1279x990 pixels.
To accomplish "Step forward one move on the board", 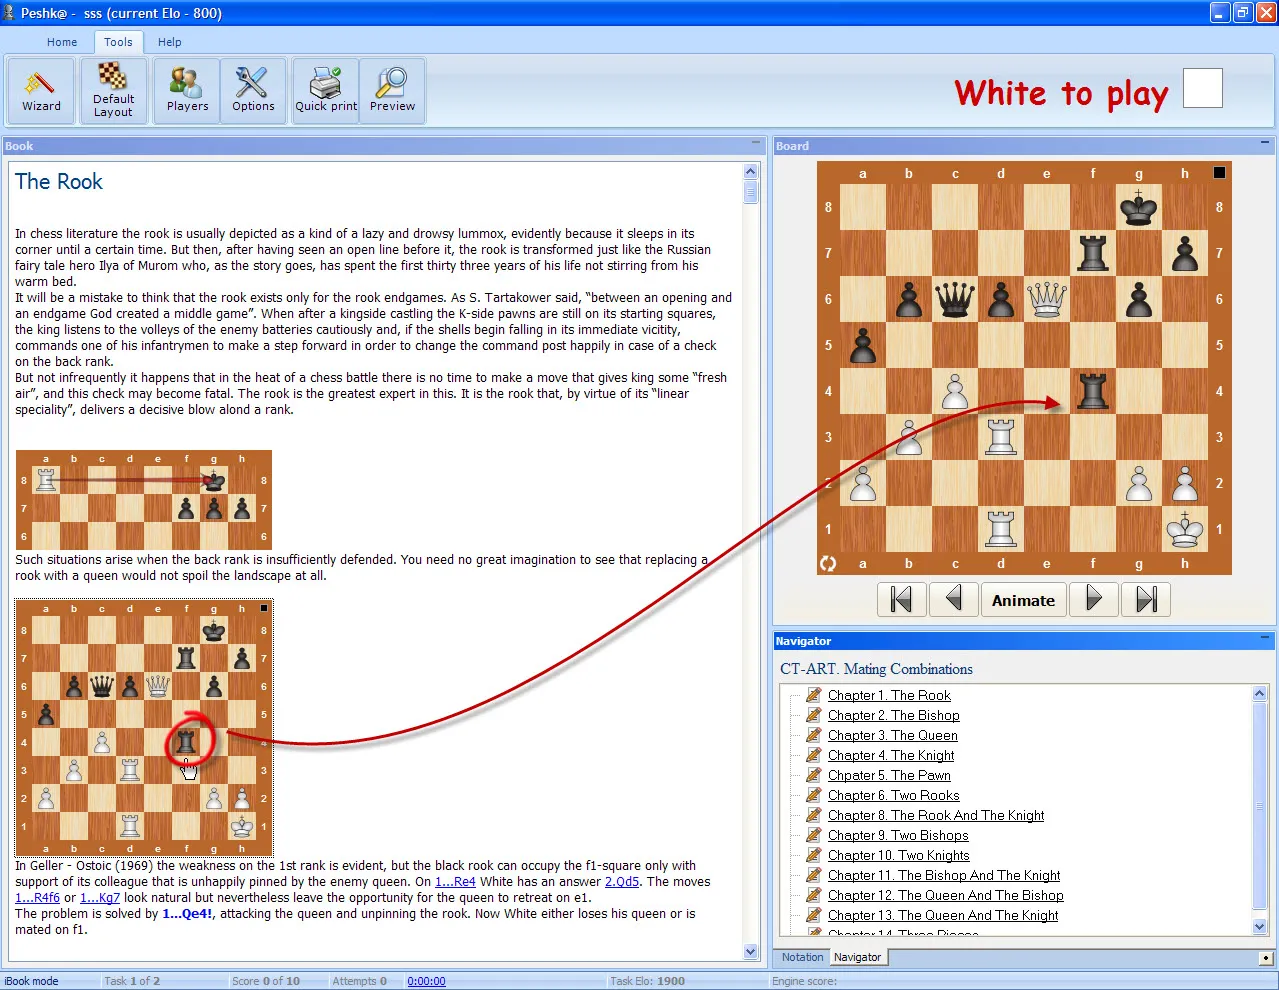I will 1094,600.
